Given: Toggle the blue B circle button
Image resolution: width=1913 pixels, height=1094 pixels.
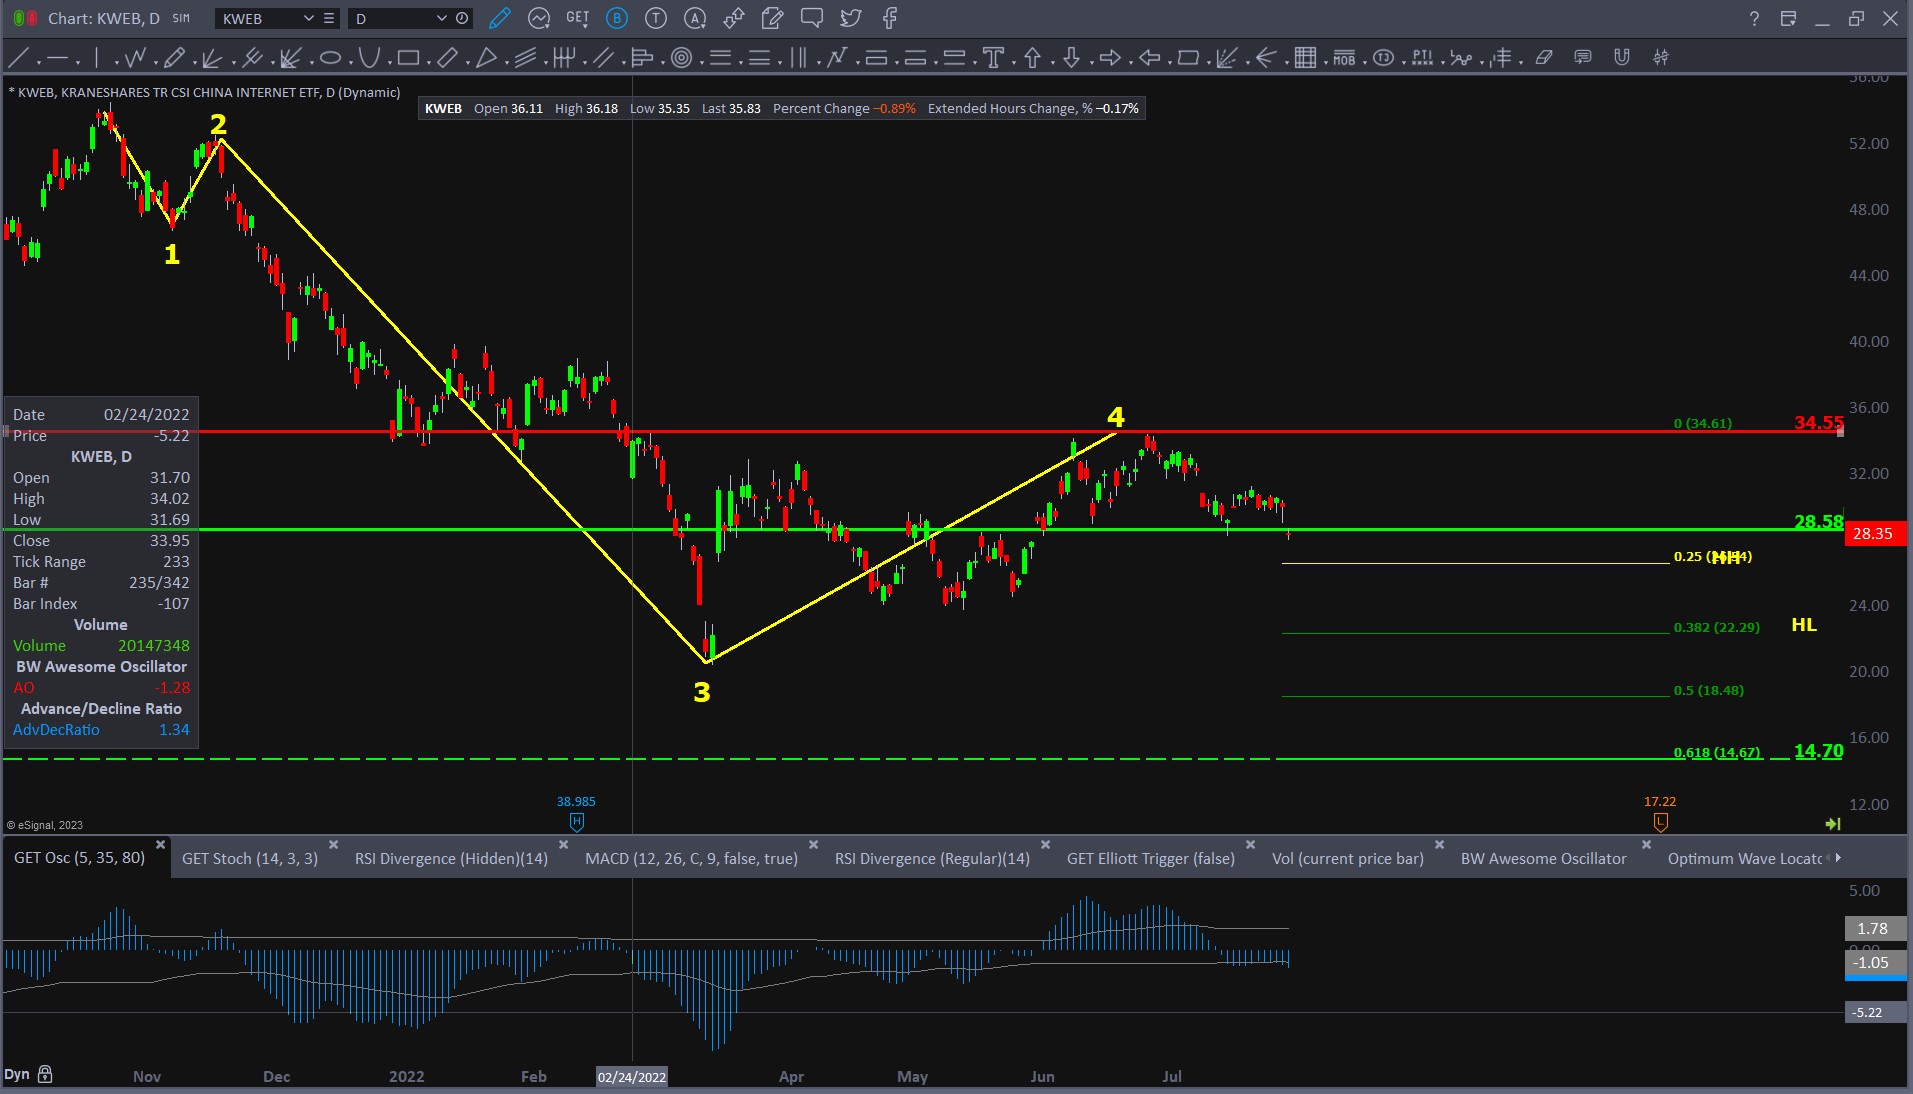Looking at the screenshot, I should pos(617,18).
